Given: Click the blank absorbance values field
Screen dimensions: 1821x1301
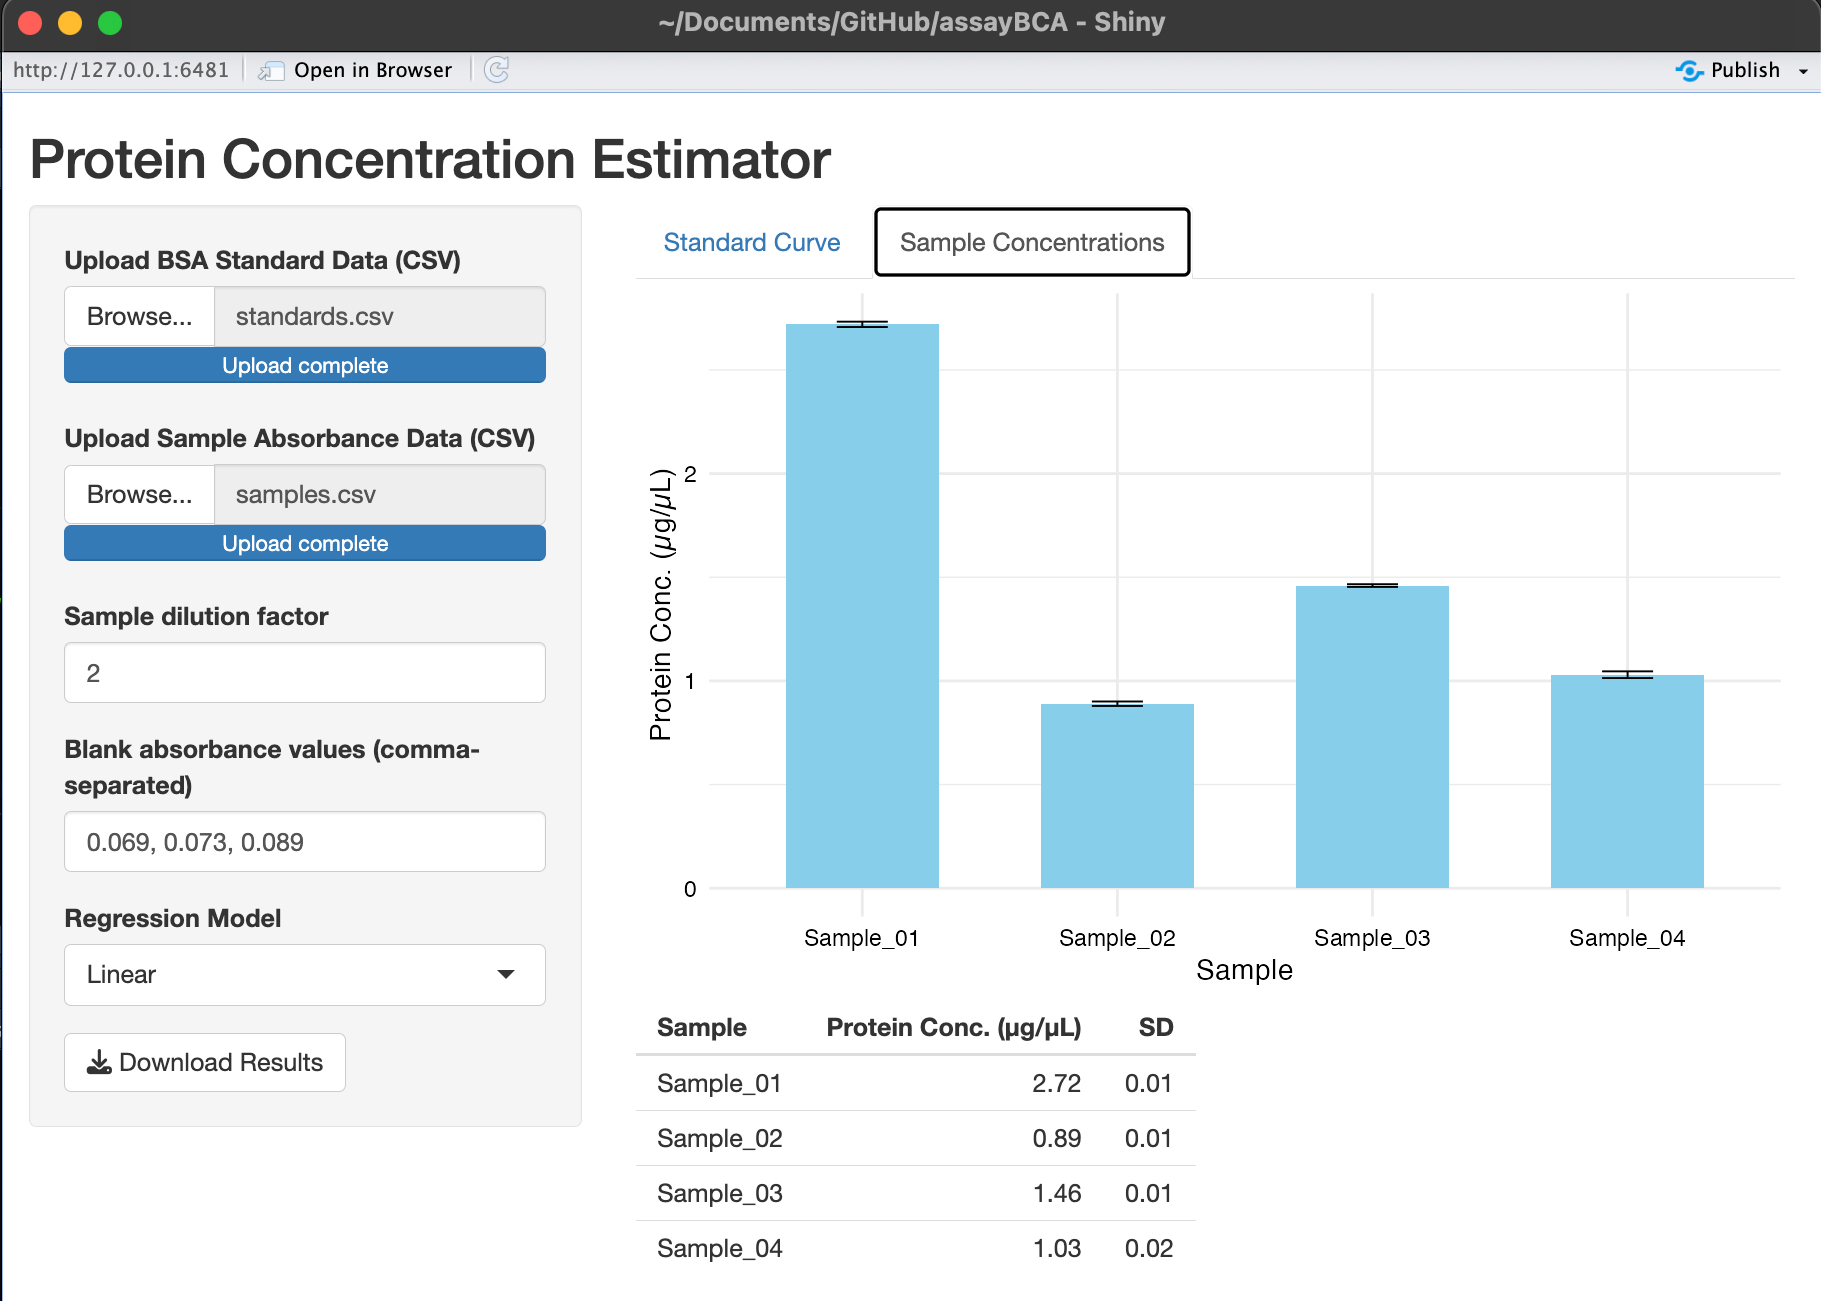Looking at the screenshot, I should 304,842.
